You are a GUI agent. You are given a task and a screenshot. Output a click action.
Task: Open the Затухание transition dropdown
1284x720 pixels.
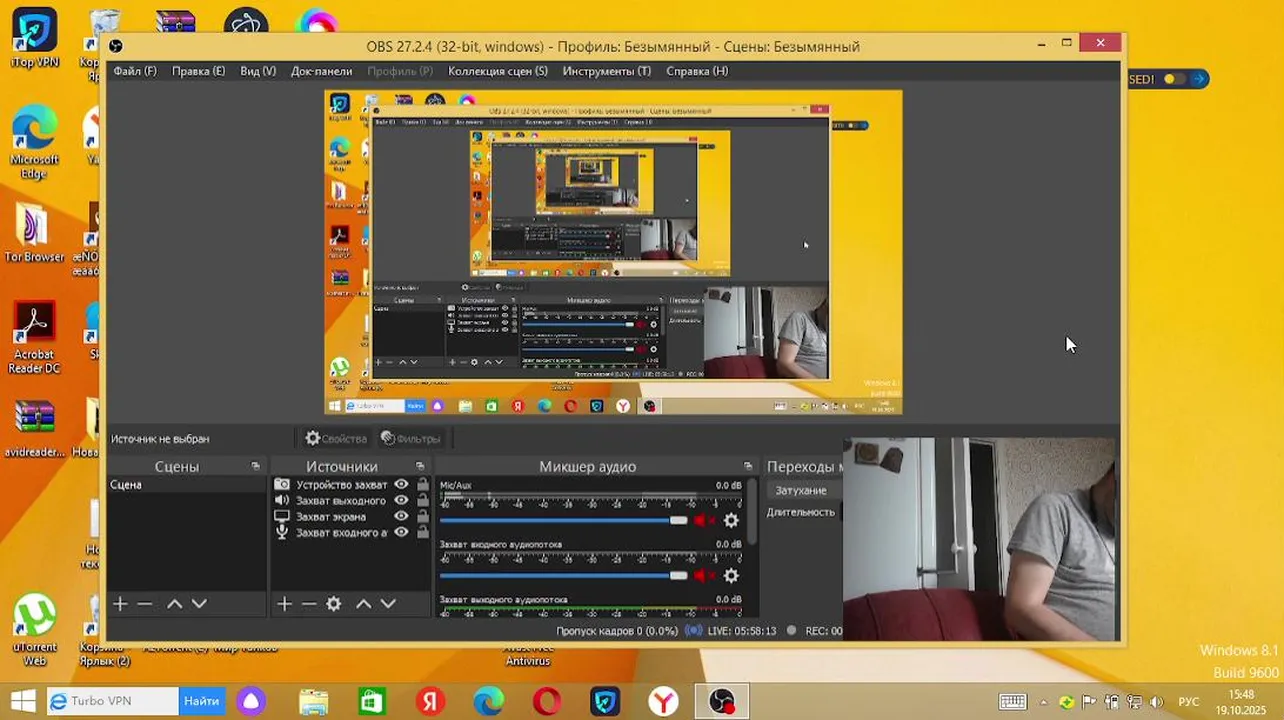[x=806, y=490]
